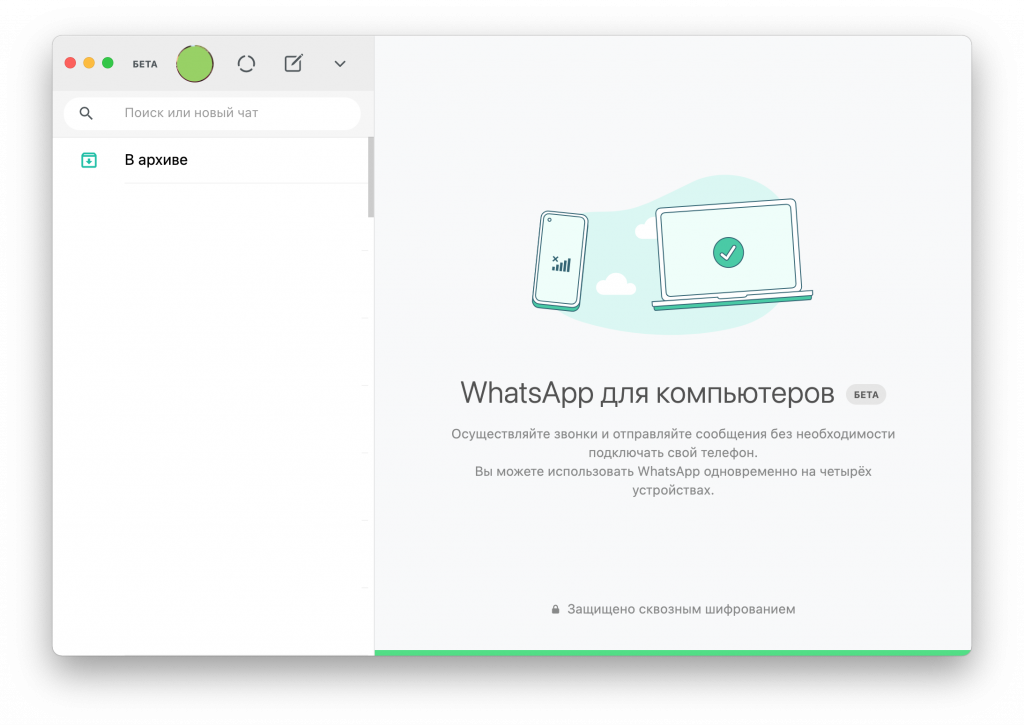The height and width of the screenshot is (725, 1024).
Task: Click the phone illustration
Action: [560, 261]
